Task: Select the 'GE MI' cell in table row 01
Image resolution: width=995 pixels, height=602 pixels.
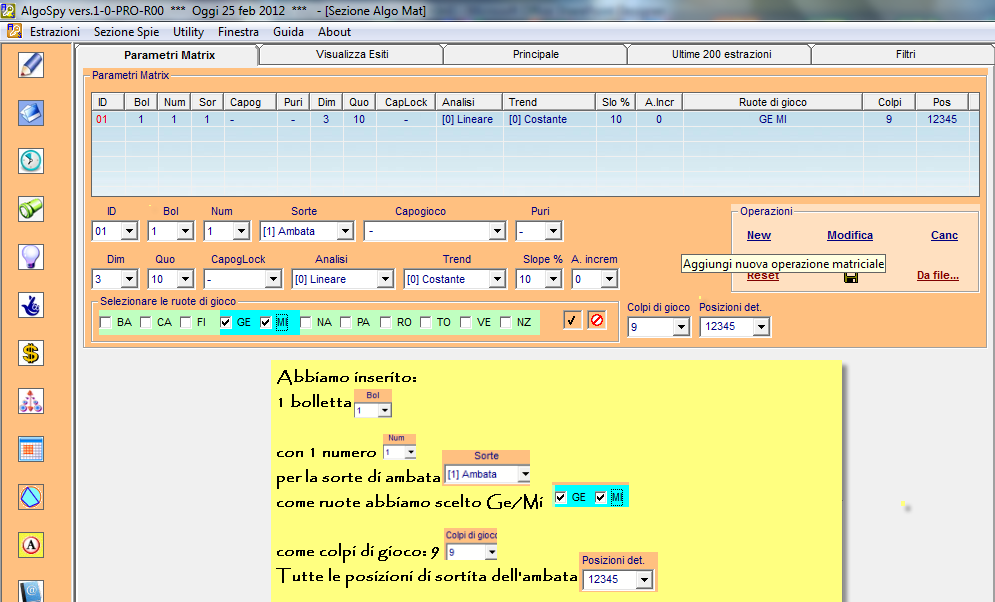Action: point(772,119)
